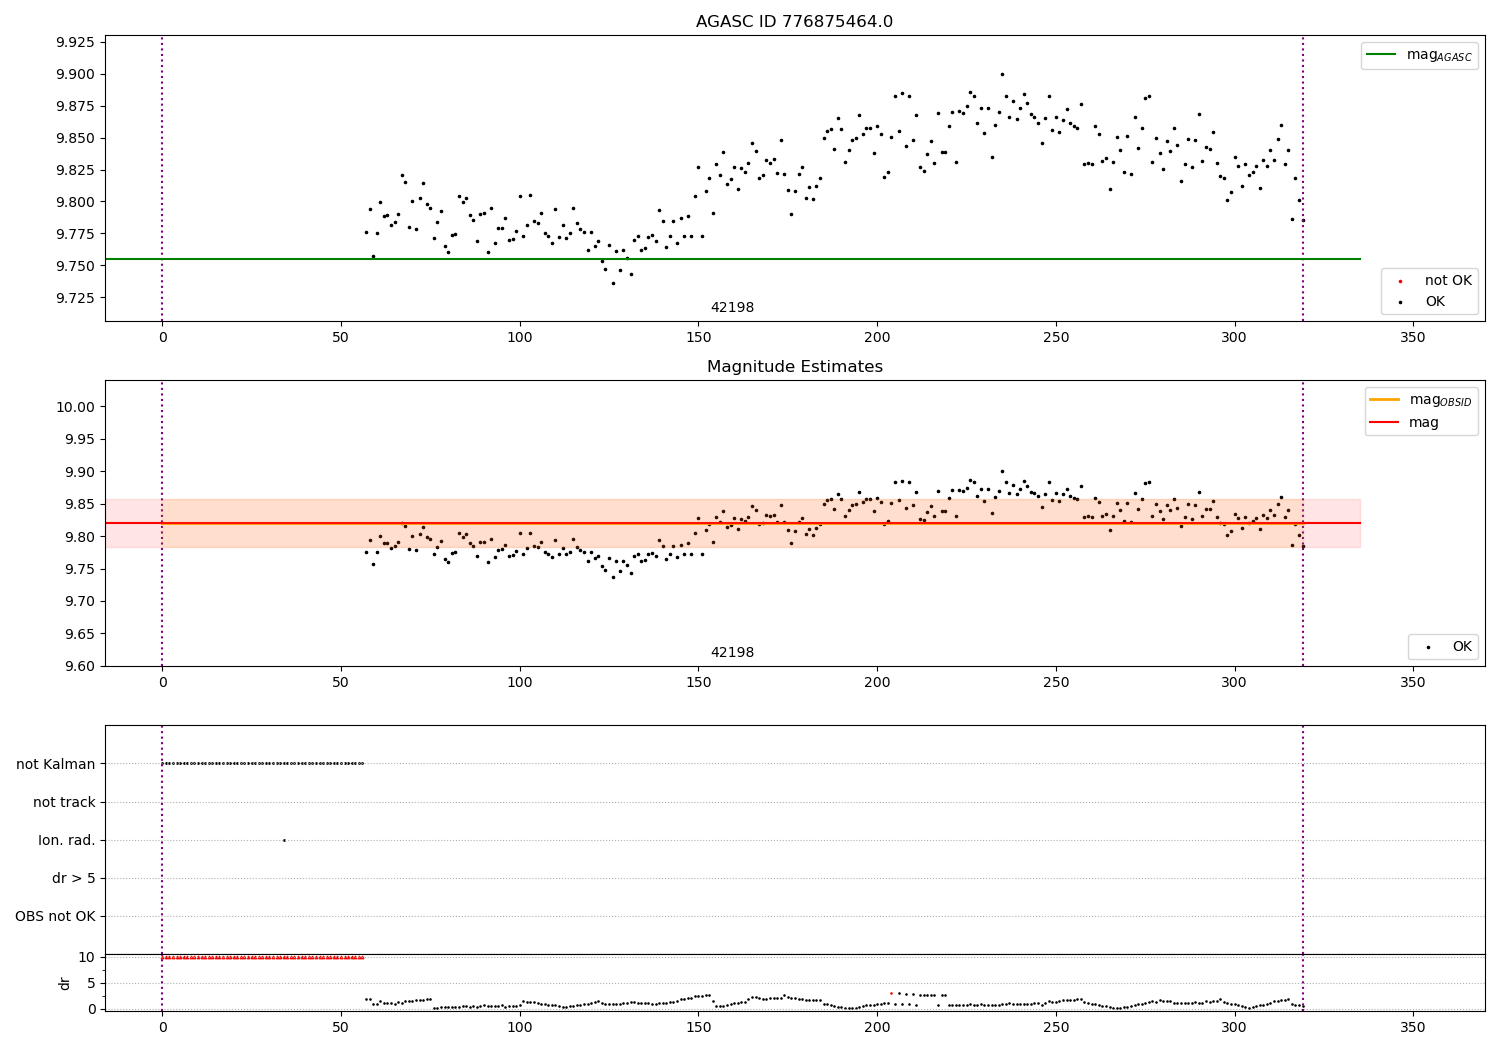
Task: Select the 'OBS not OK' axis label
Action: (x=55, y=917)
